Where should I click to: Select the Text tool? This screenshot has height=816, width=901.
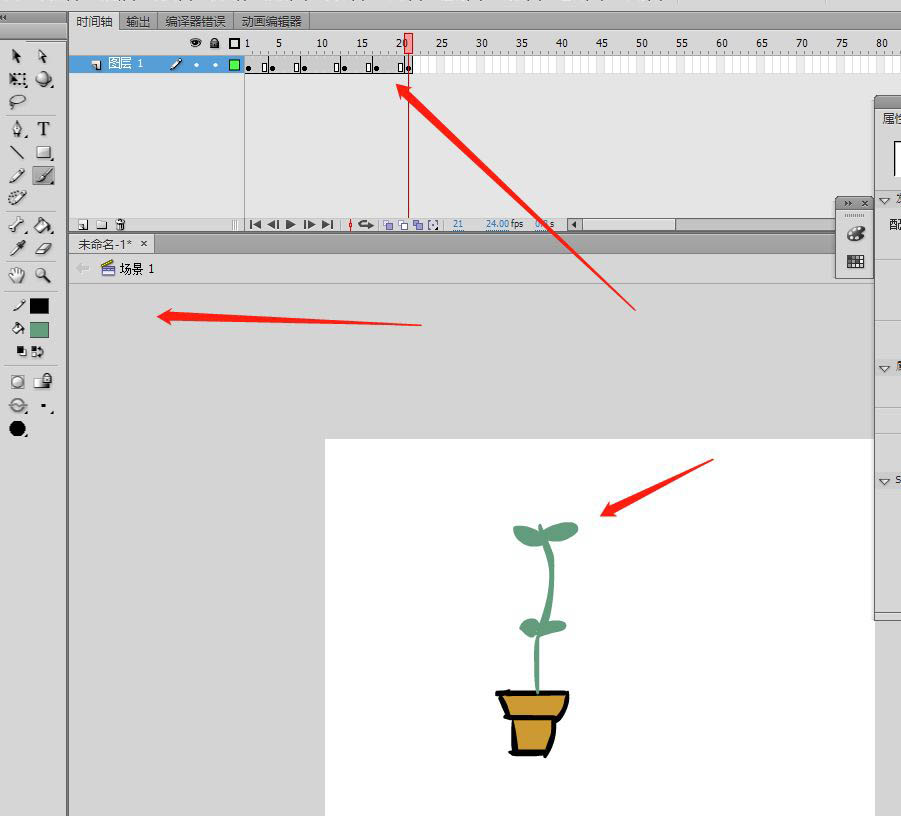point(44,129)
